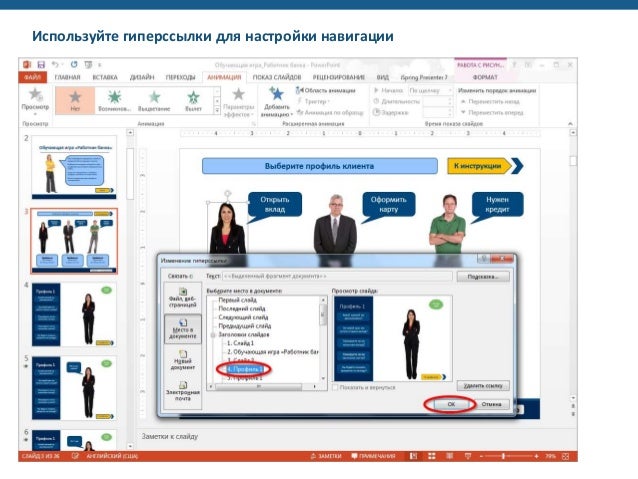Choose 'Файл, веб-страницей' link type in dialog
The image size is (638, 479).
183,297
